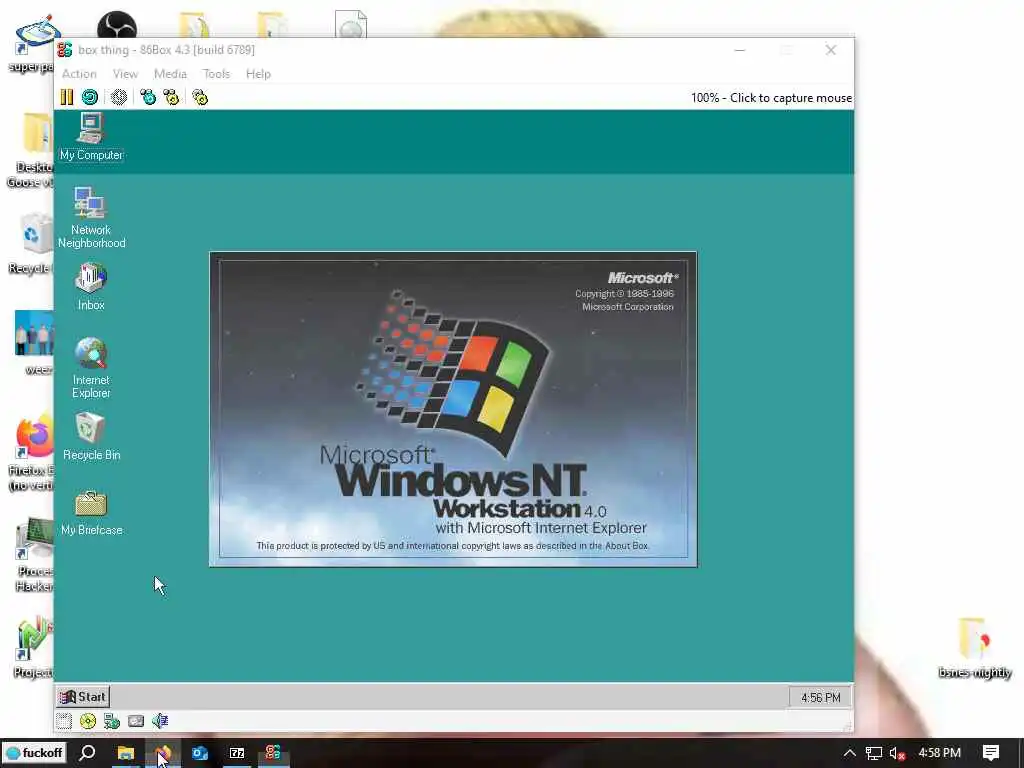Select the Internet Explorer guest icon
Viewport: 1024px width, 768px height.
tap(91, 368)
